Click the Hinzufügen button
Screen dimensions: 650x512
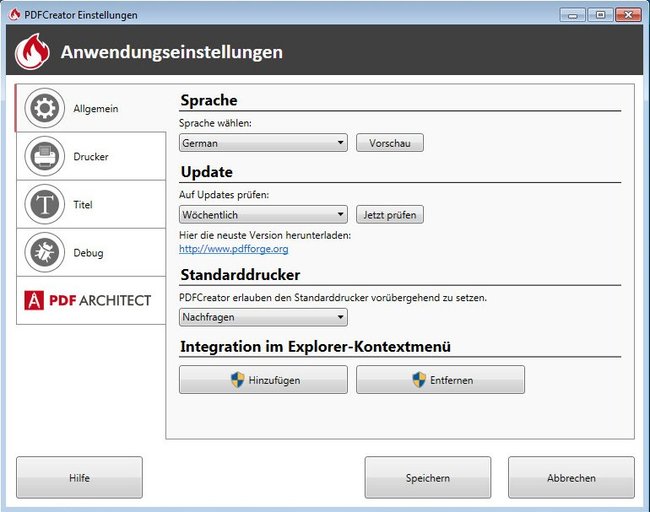pyautogui.click(x=263, y=379)
